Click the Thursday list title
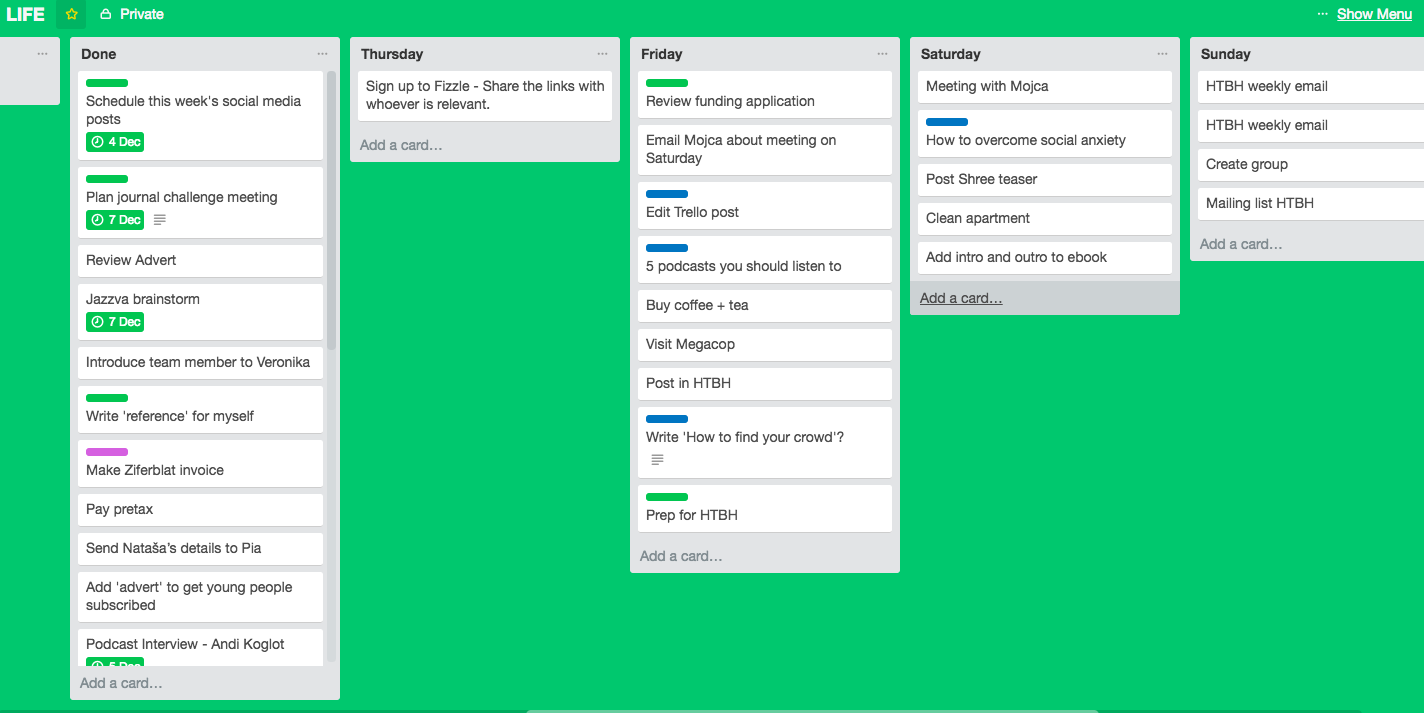 pyautogui.click(x=392, y=54)
